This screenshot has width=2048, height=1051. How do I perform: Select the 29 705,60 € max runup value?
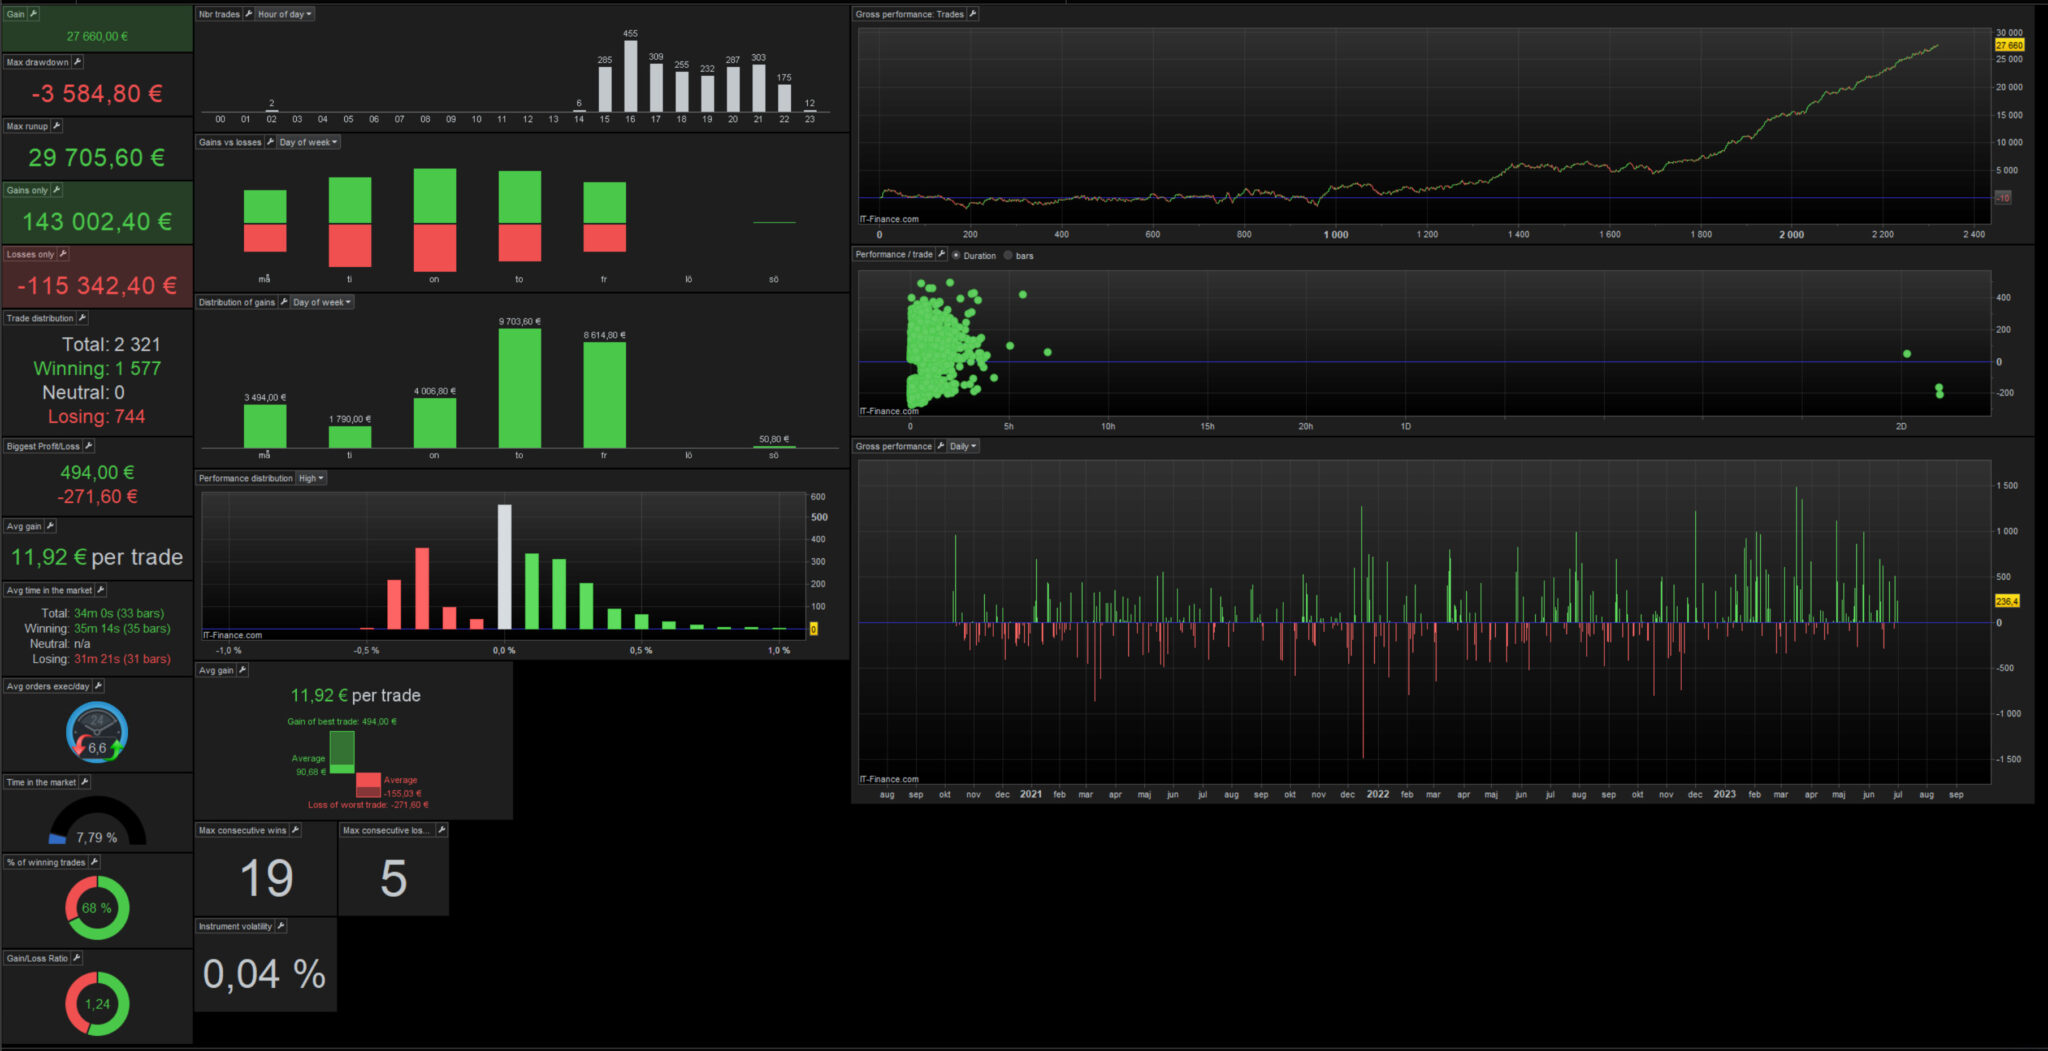97,157
